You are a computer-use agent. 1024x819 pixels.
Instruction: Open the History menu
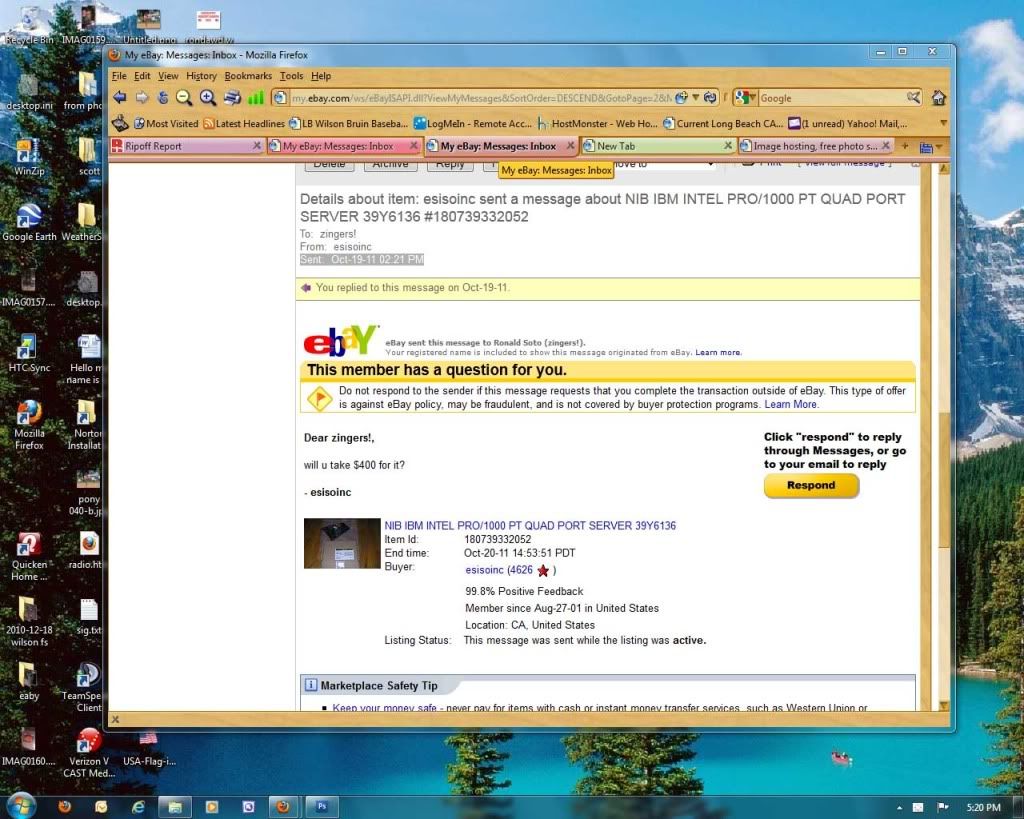point(201,76)
